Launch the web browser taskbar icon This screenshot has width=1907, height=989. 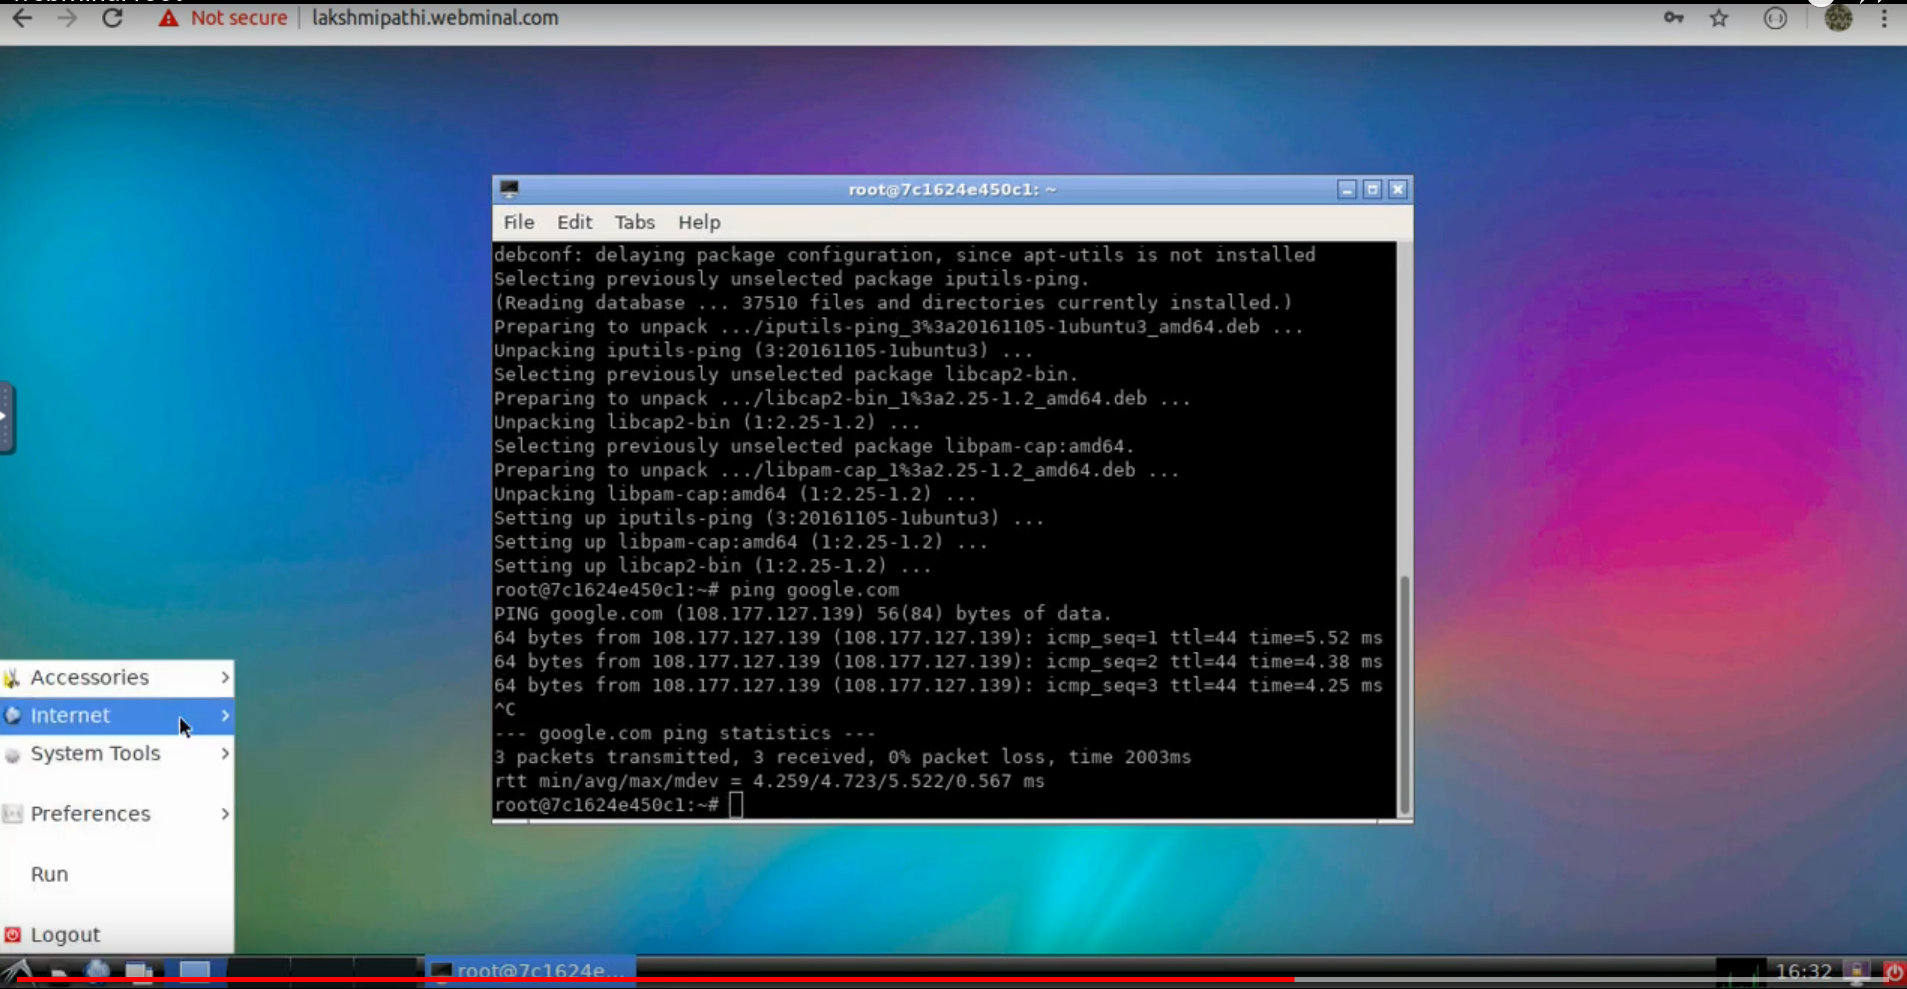click(x=97, y=971)
